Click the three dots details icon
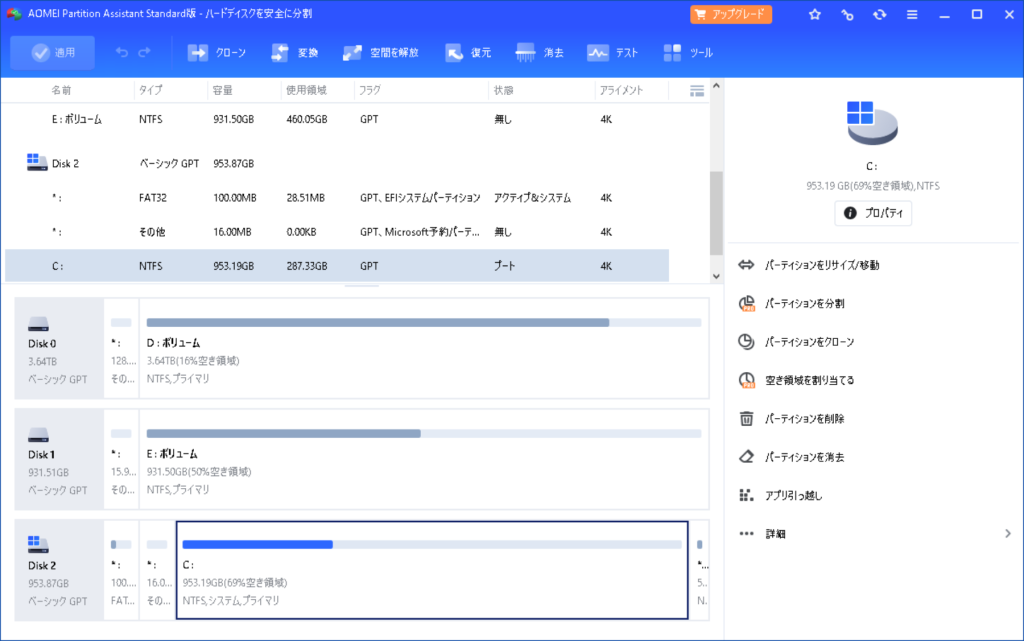The height and width of the screenshot is (641, 1024). click(746, 534)
